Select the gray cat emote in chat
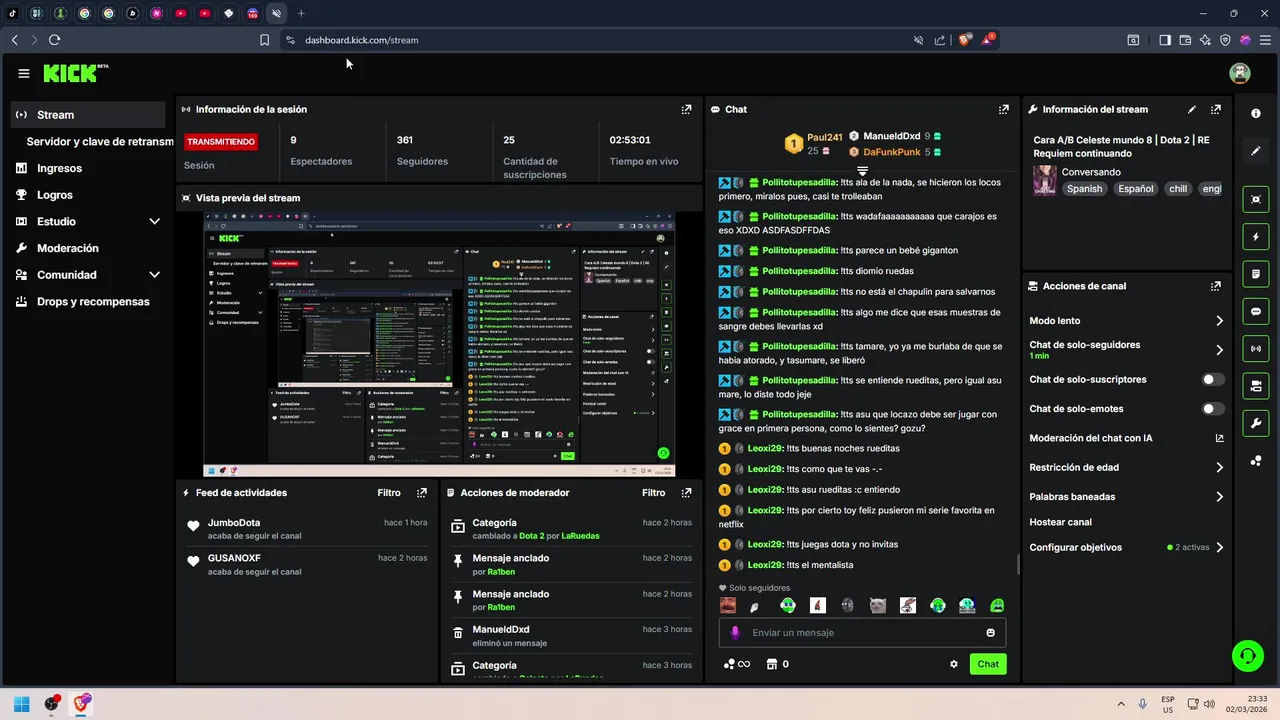This screenshot has height=720, width=1280. pos(877,605)
